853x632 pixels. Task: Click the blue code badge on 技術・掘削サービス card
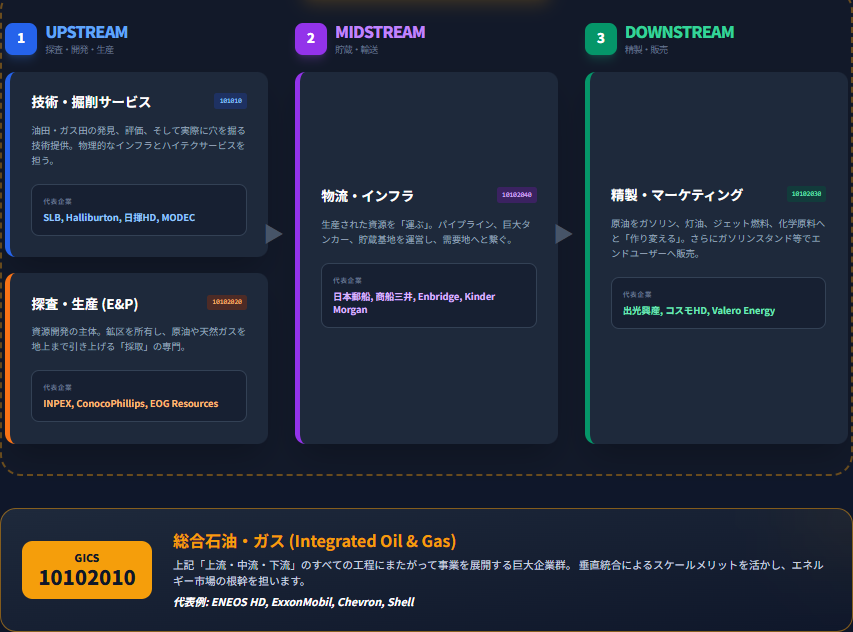pos(230,101)
